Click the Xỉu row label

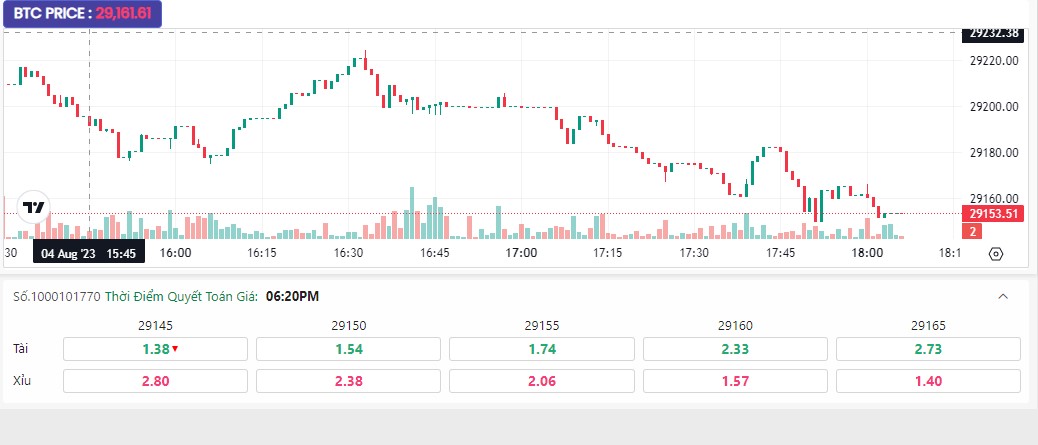click(22, 380)
